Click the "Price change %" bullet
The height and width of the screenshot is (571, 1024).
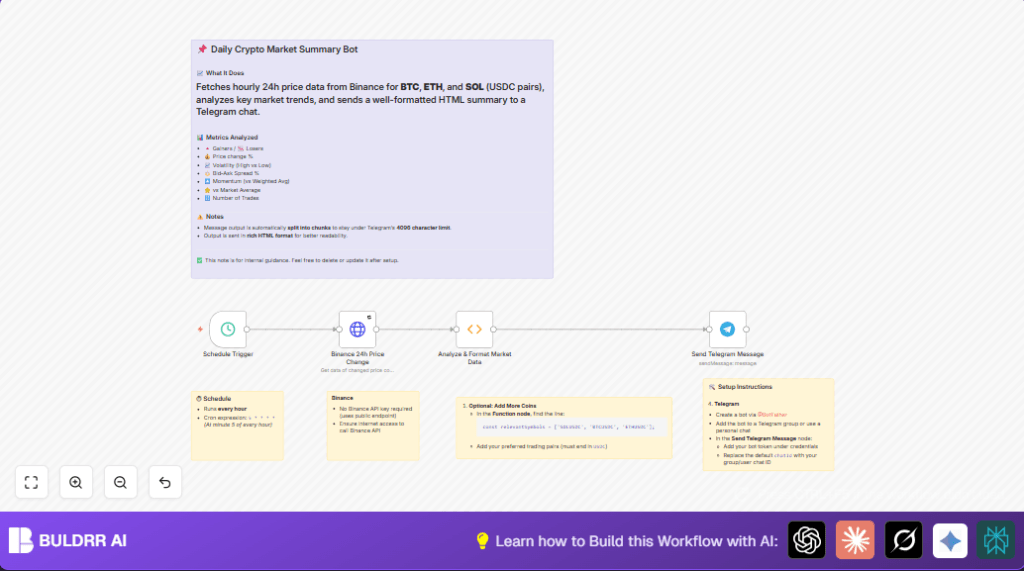click(x=232, y=156)
